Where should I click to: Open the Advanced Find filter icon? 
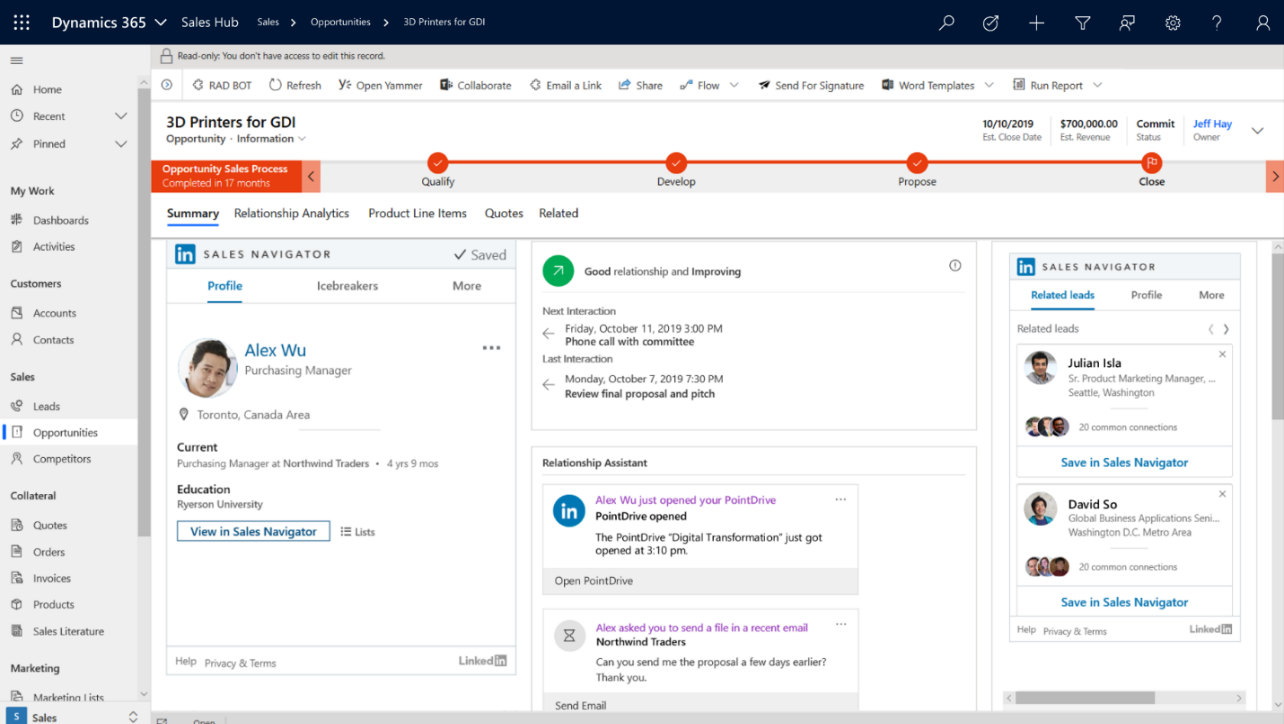[x=1082, y=22]
